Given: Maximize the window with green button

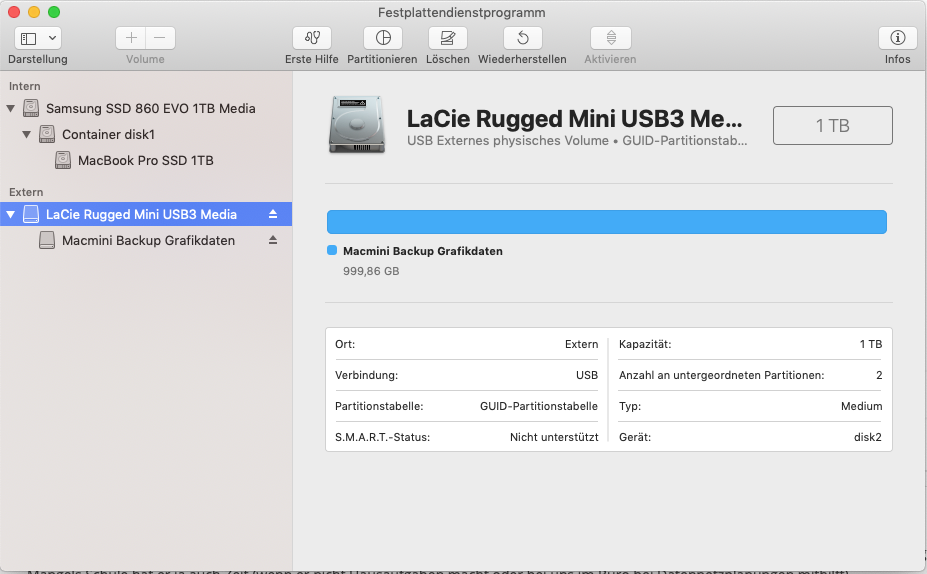Looking at the screenshot, I should (54, 12).
